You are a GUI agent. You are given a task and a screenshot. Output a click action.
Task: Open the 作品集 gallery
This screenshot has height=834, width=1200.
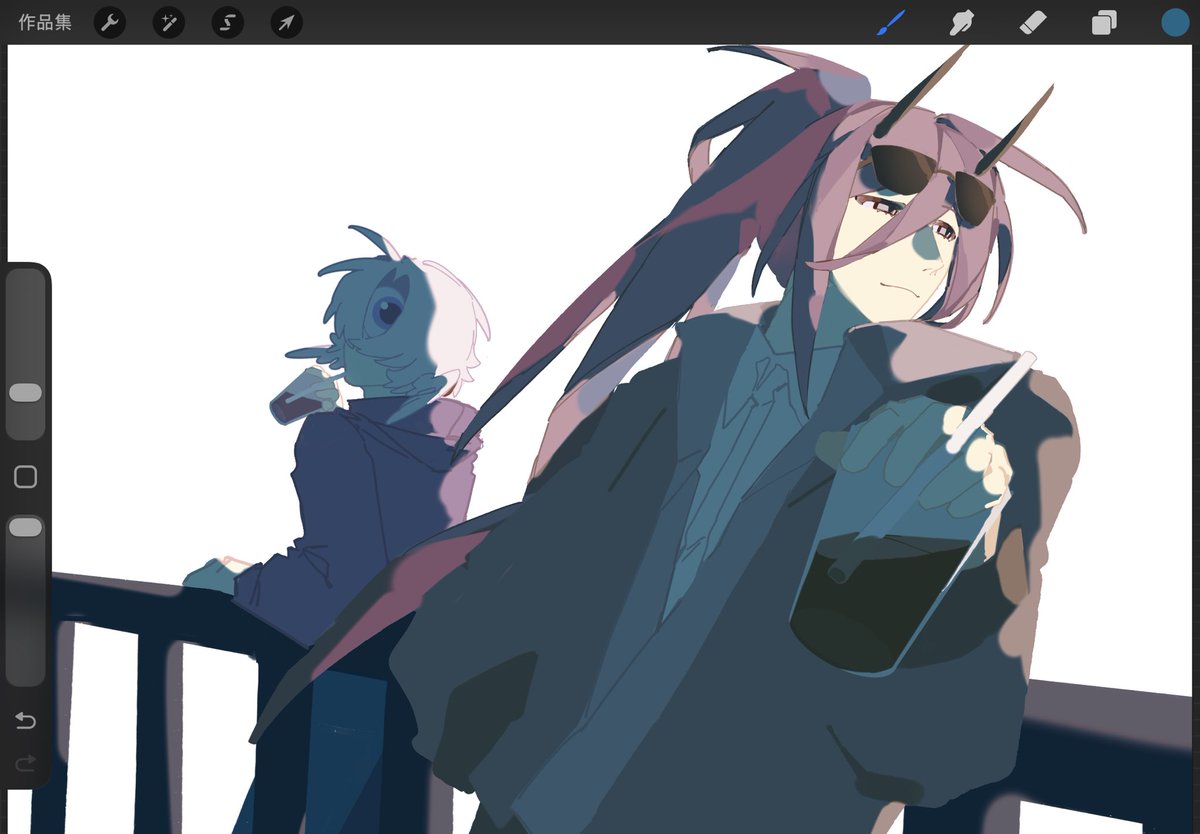(45, 22)
